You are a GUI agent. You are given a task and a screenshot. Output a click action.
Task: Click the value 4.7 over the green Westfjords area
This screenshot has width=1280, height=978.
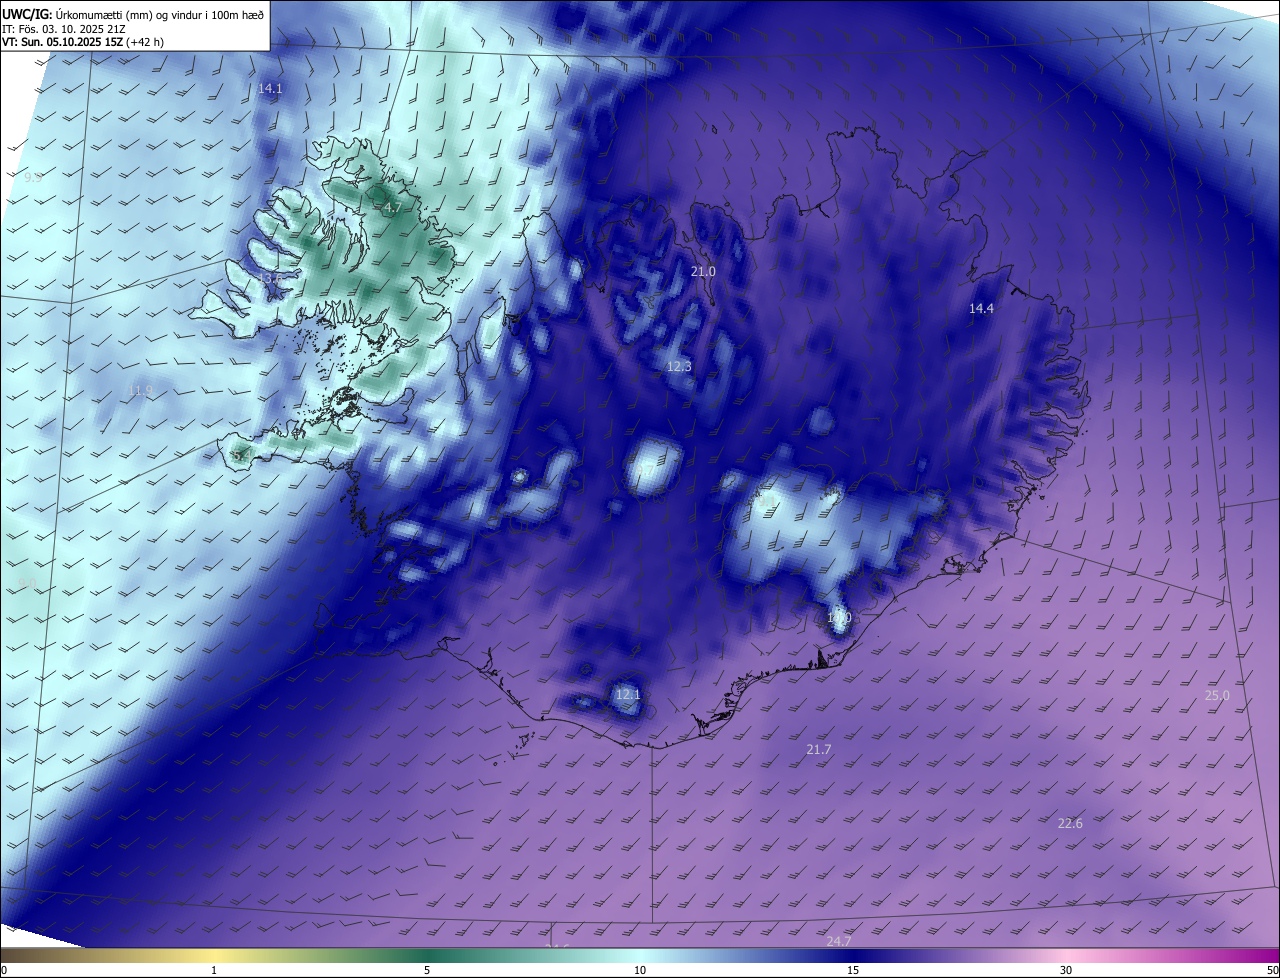click(392, 208)
